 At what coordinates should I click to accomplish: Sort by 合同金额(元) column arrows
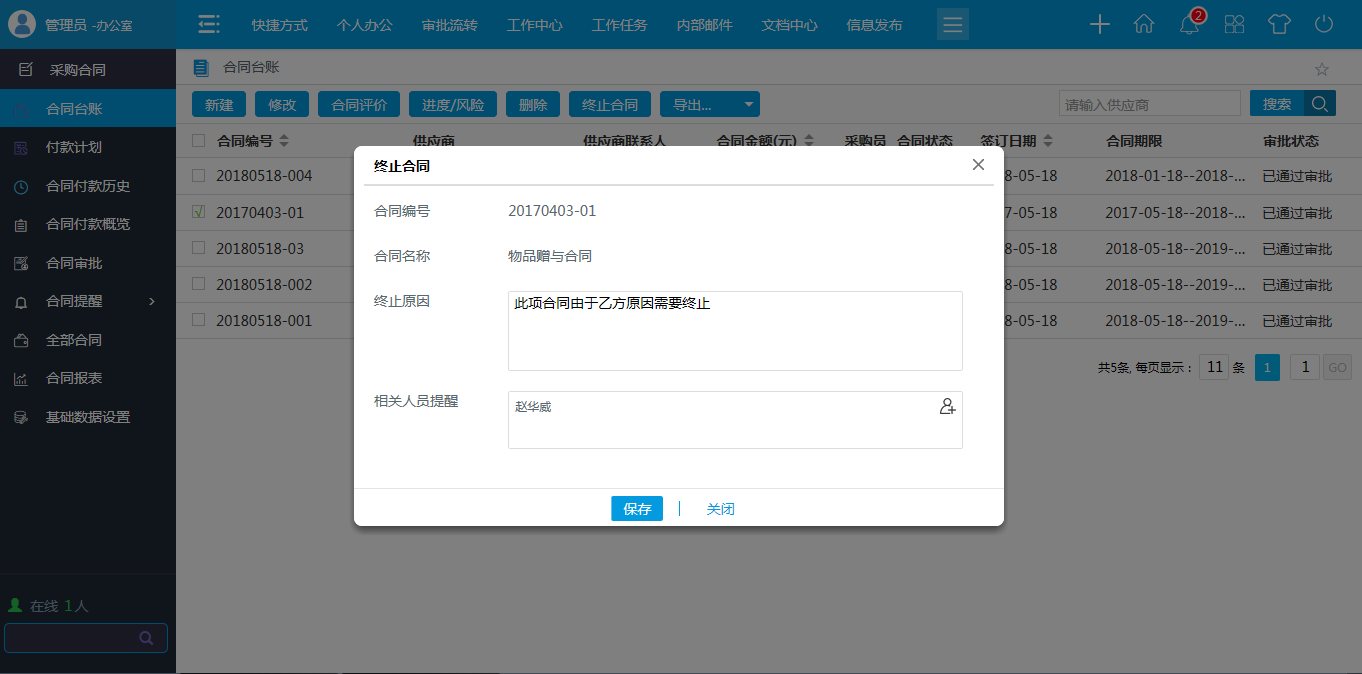(x=809, y=140)
